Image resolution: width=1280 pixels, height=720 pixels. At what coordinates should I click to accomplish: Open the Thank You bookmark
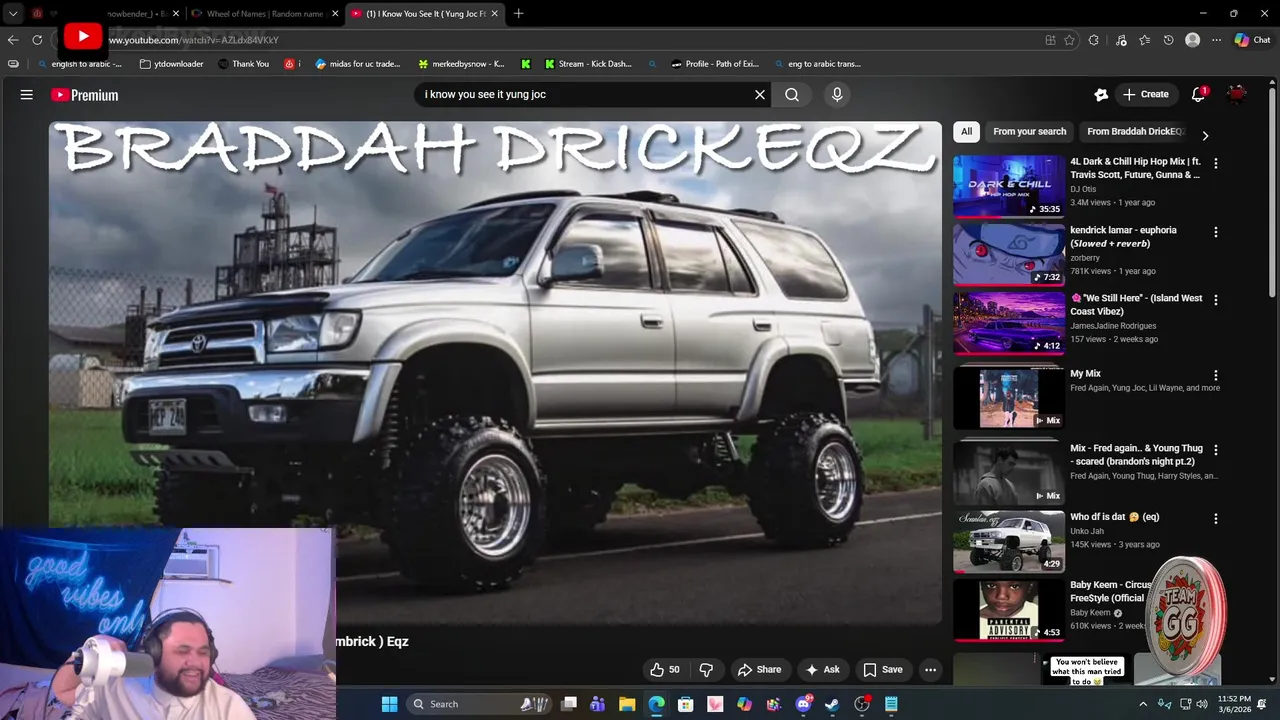243,64
